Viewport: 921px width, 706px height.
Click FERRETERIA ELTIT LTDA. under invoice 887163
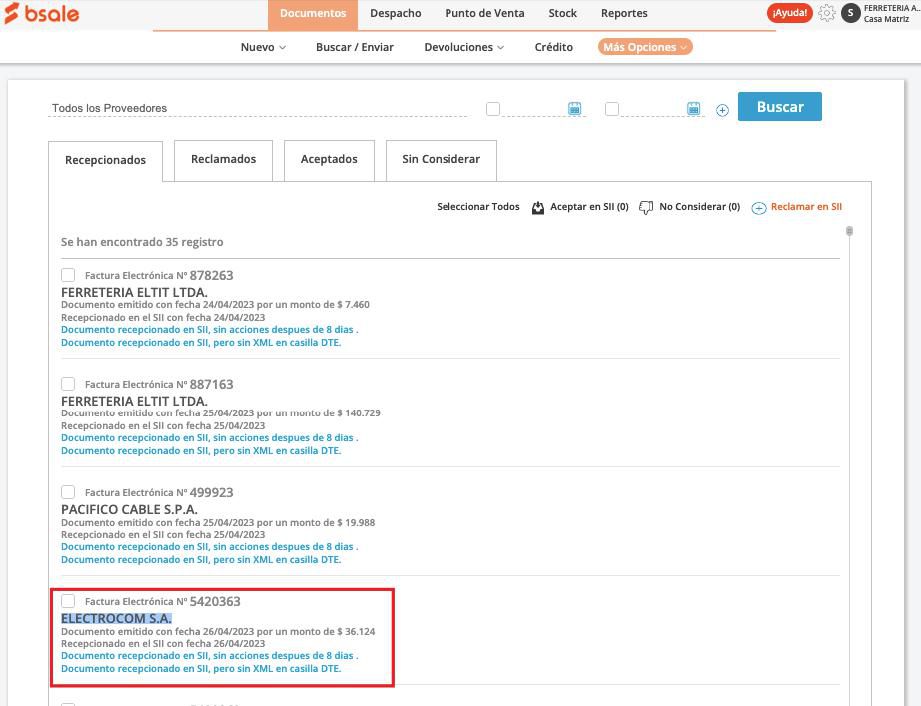(x=135, y=401)
